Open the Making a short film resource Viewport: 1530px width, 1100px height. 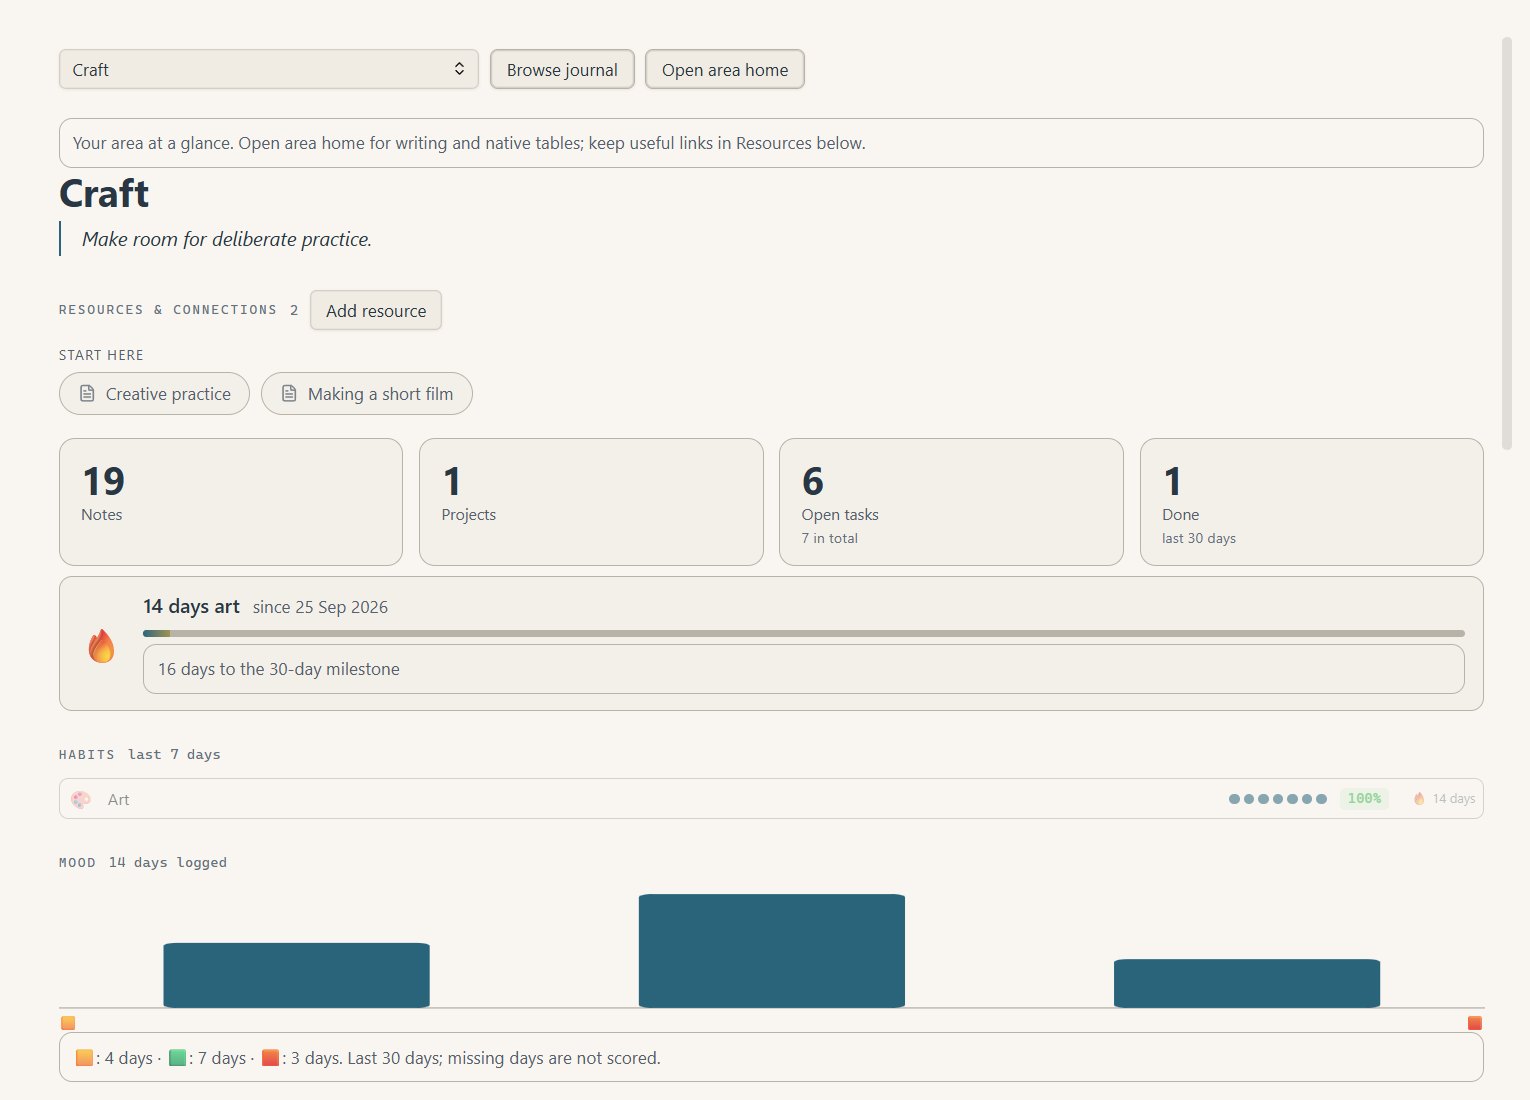click(x=367, y=394)
